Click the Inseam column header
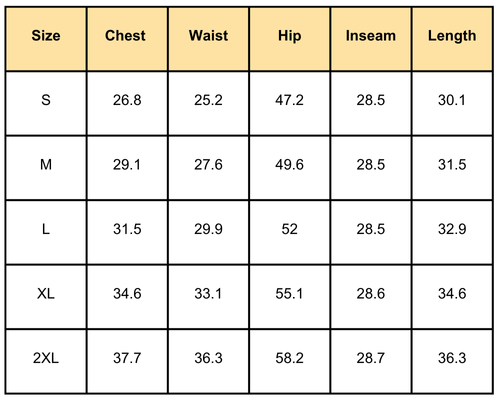Image resolution: width=500 pixels, height=400 pixels. coord(371,36)
